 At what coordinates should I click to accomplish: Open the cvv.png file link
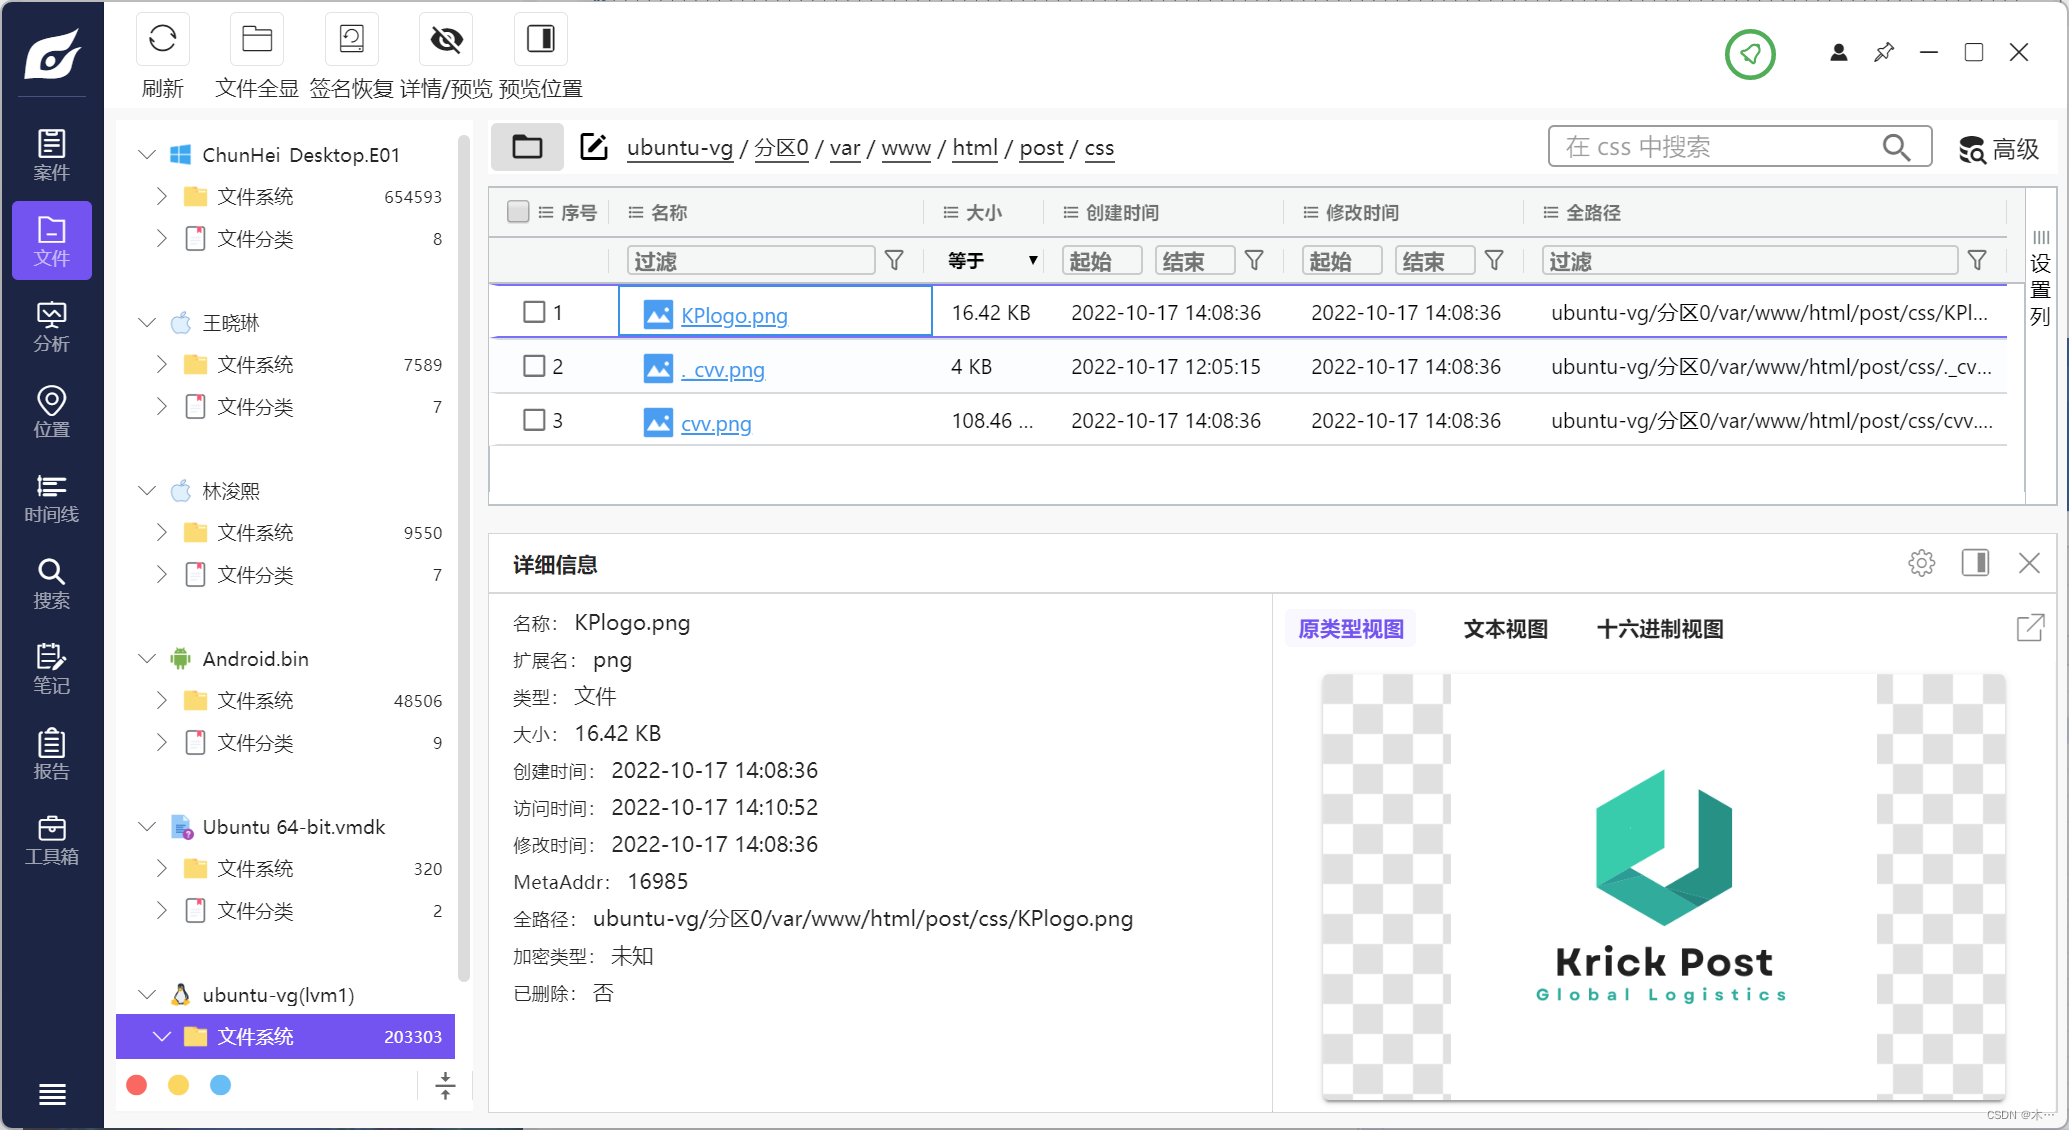tap(716, 423)
